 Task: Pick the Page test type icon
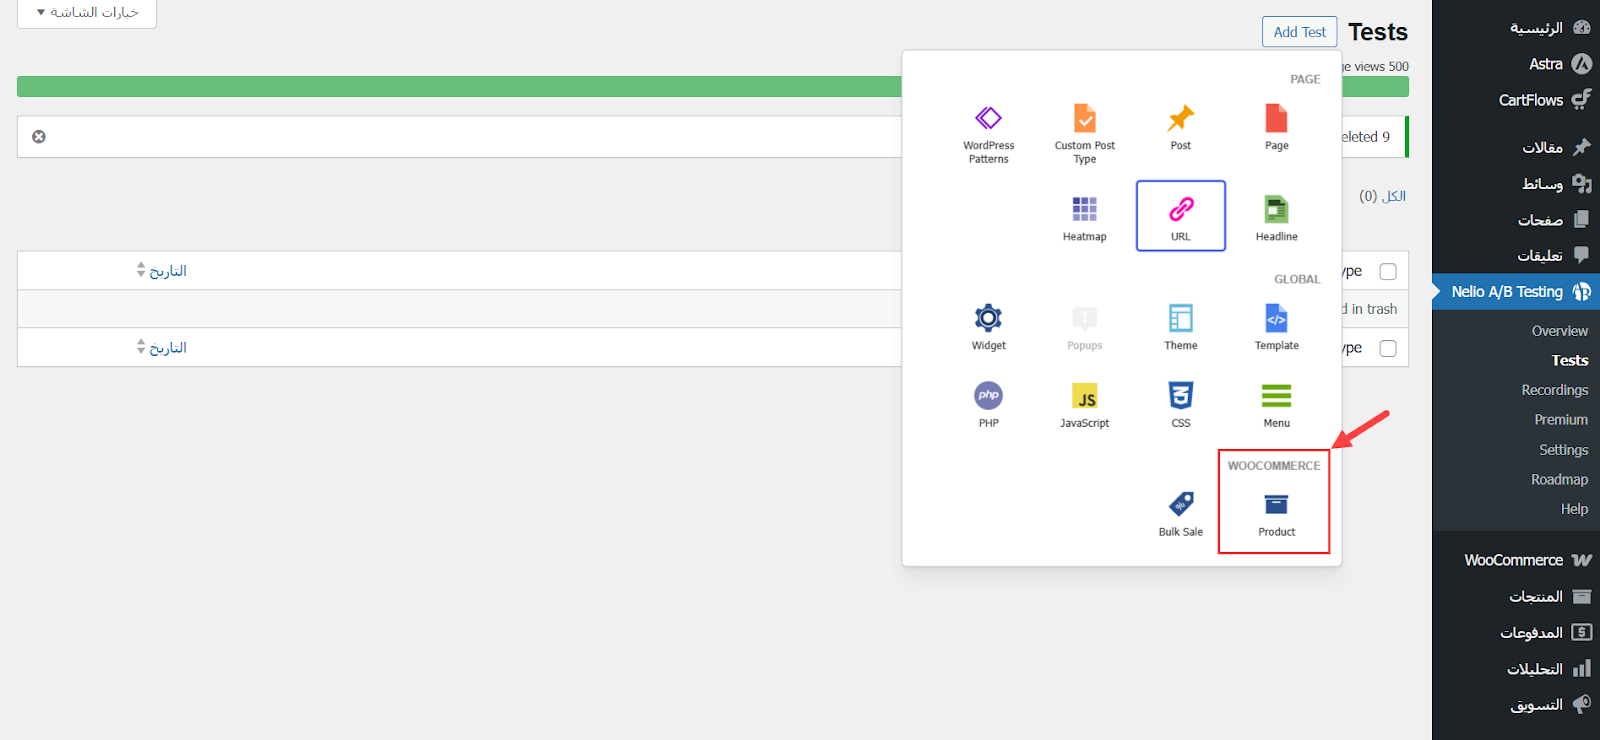tap(1276, 118)
